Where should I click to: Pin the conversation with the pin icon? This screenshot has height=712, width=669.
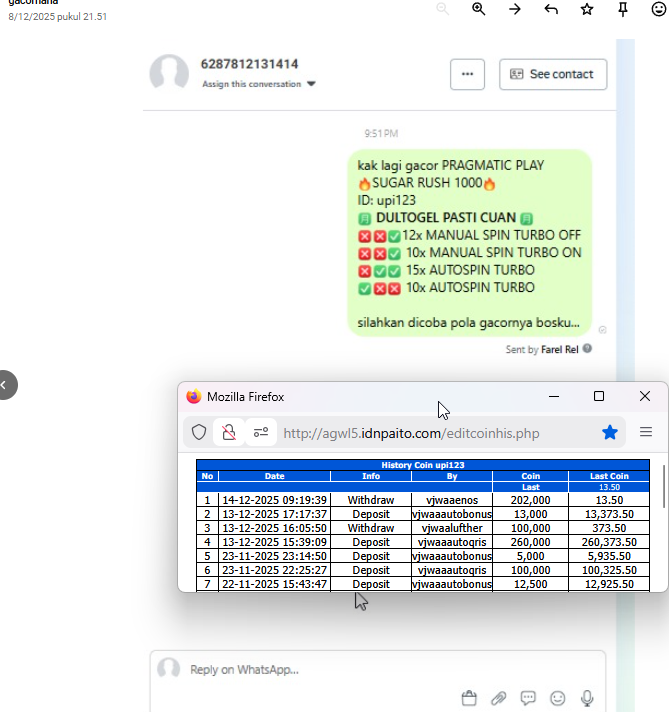[x=623, y=9]
